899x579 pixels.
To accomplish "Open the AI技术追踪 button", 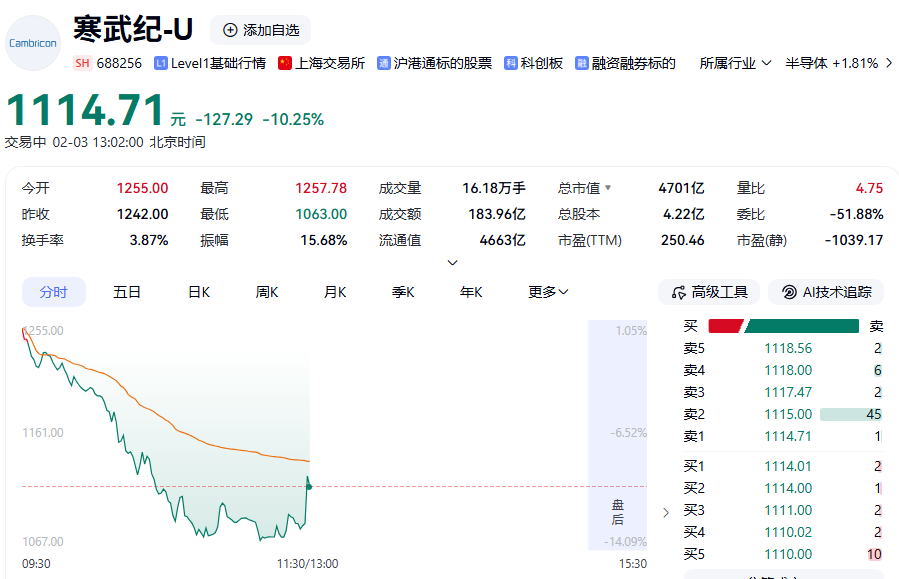I will point(826,292).
